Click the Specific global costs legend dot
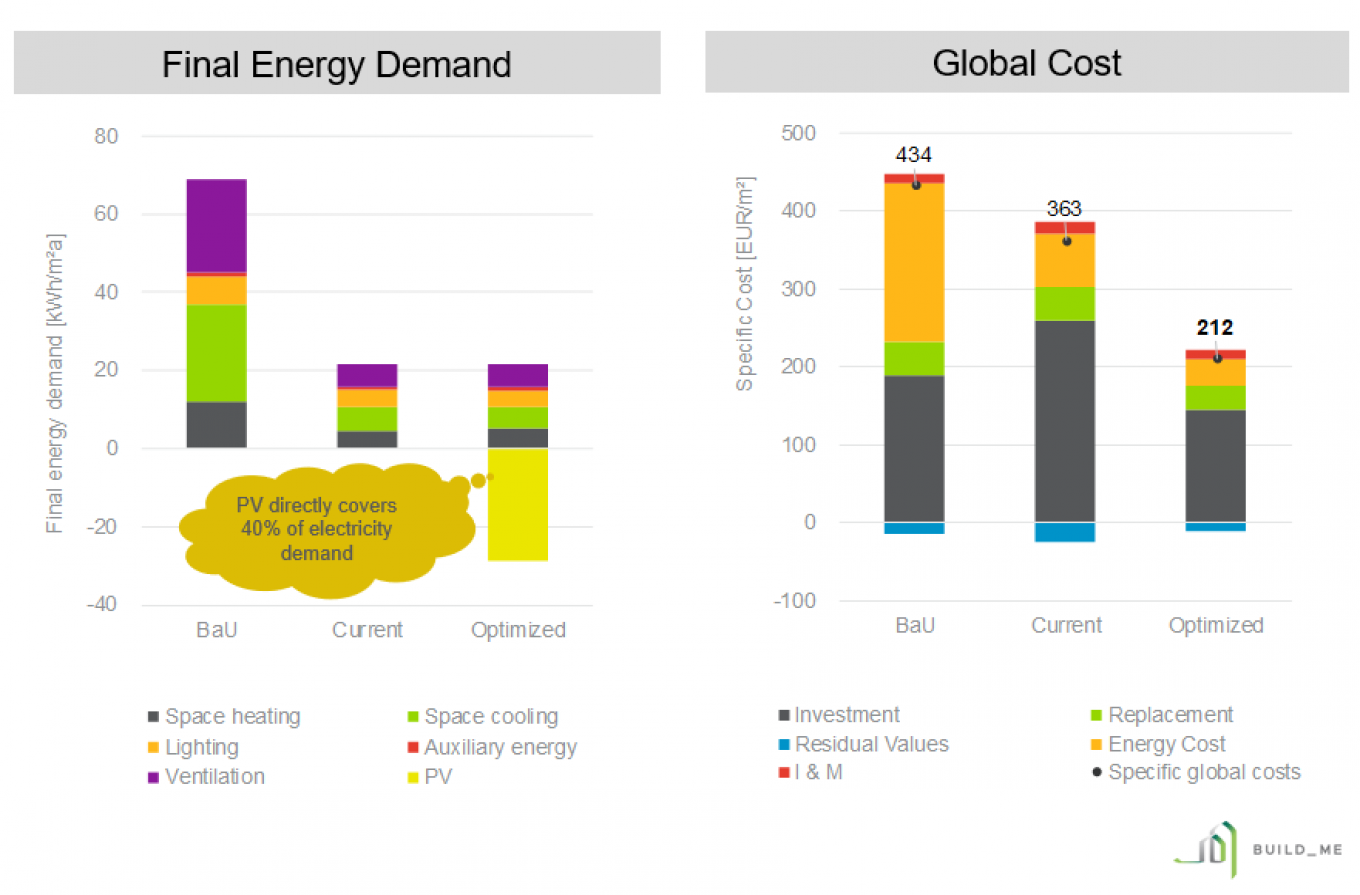The image size is (1360, 895). [x=1097, y=772]
